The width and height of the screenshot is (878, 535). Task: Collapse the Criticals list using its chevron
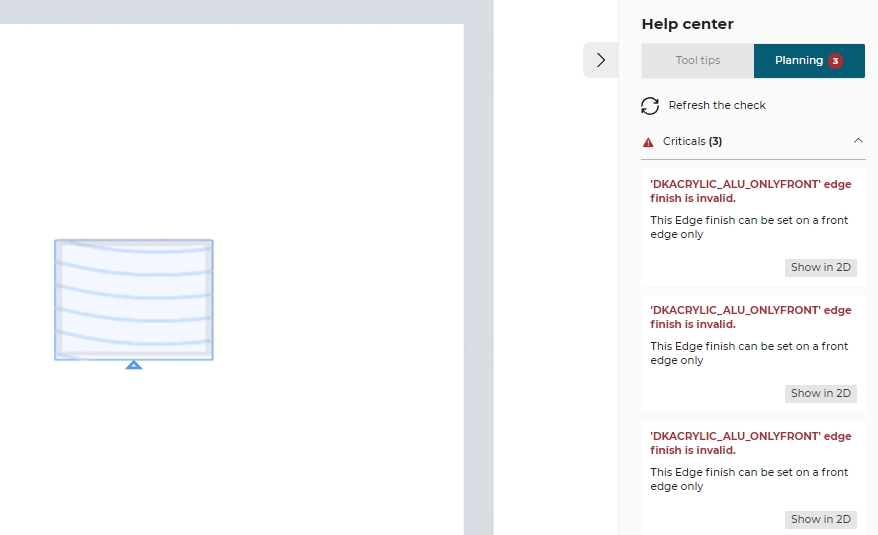(x=858, y=141)
